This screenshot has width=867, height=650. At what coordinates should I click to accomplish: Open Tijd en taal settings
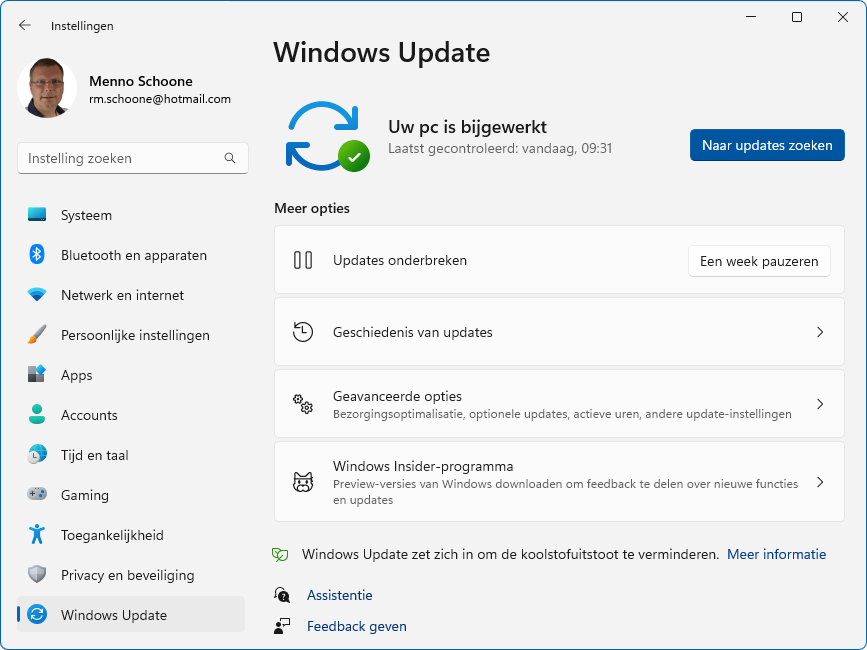[131, 455]
